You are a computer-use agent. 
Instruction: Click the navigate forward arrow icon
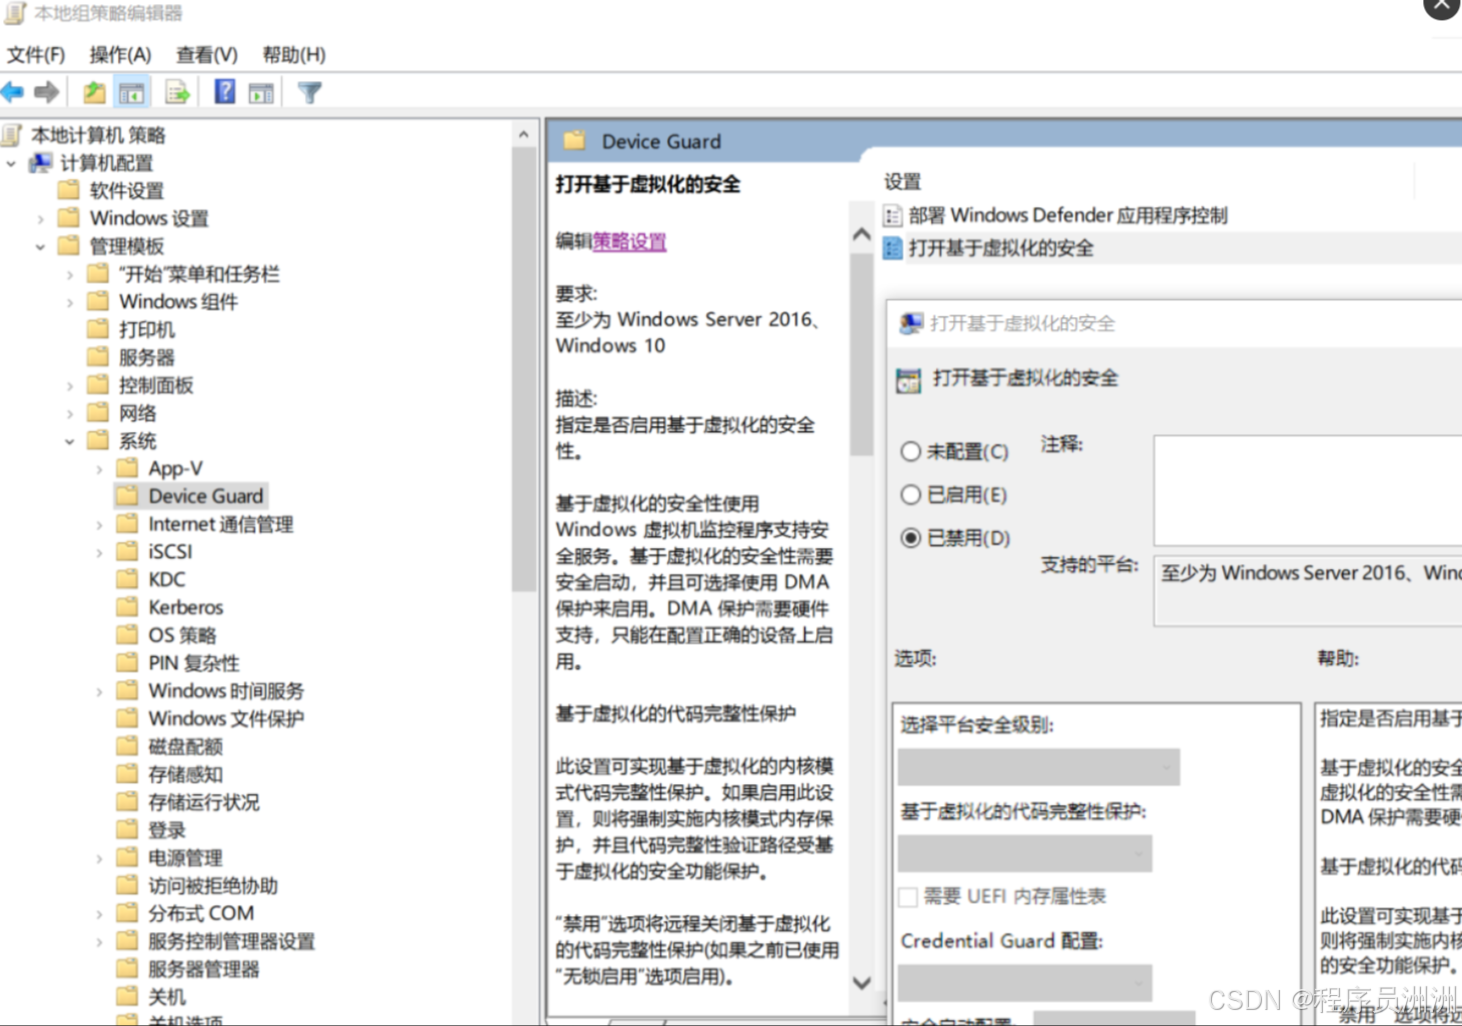[45, 91]
